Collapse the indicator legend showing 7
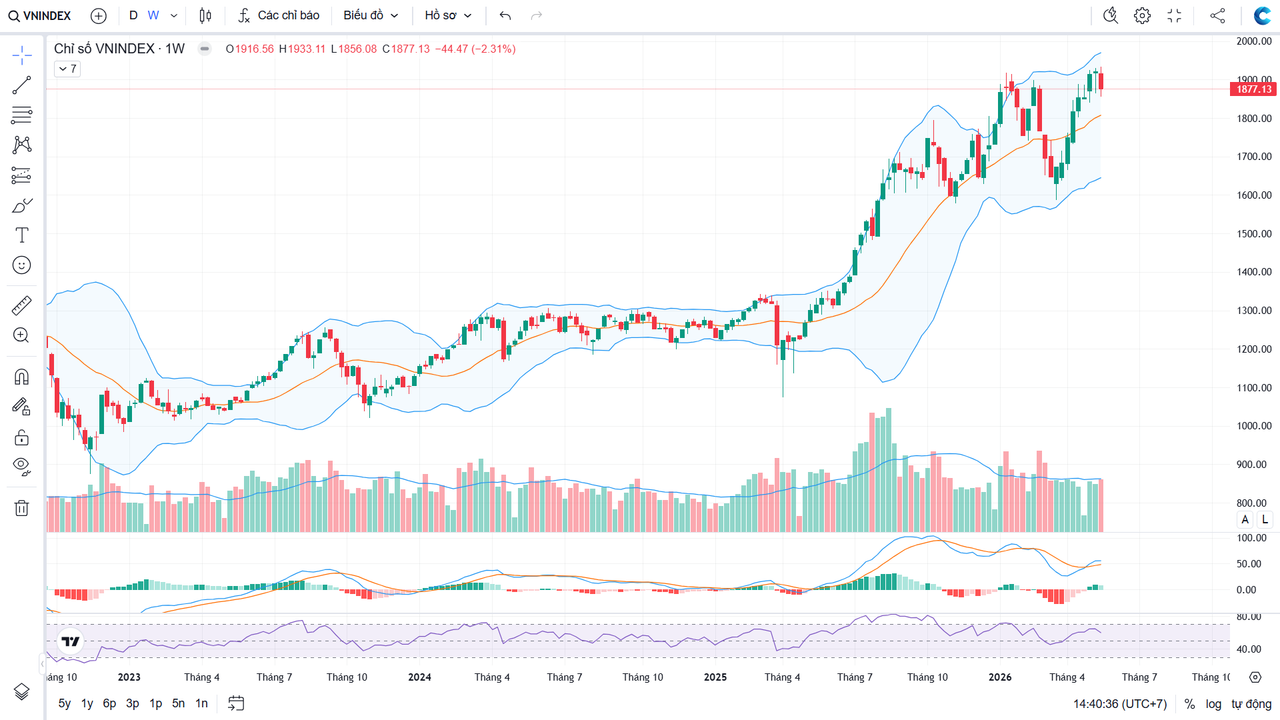The width and height of the screenshot is (1280, 720). pyautogui.click(x=67, y=69)
